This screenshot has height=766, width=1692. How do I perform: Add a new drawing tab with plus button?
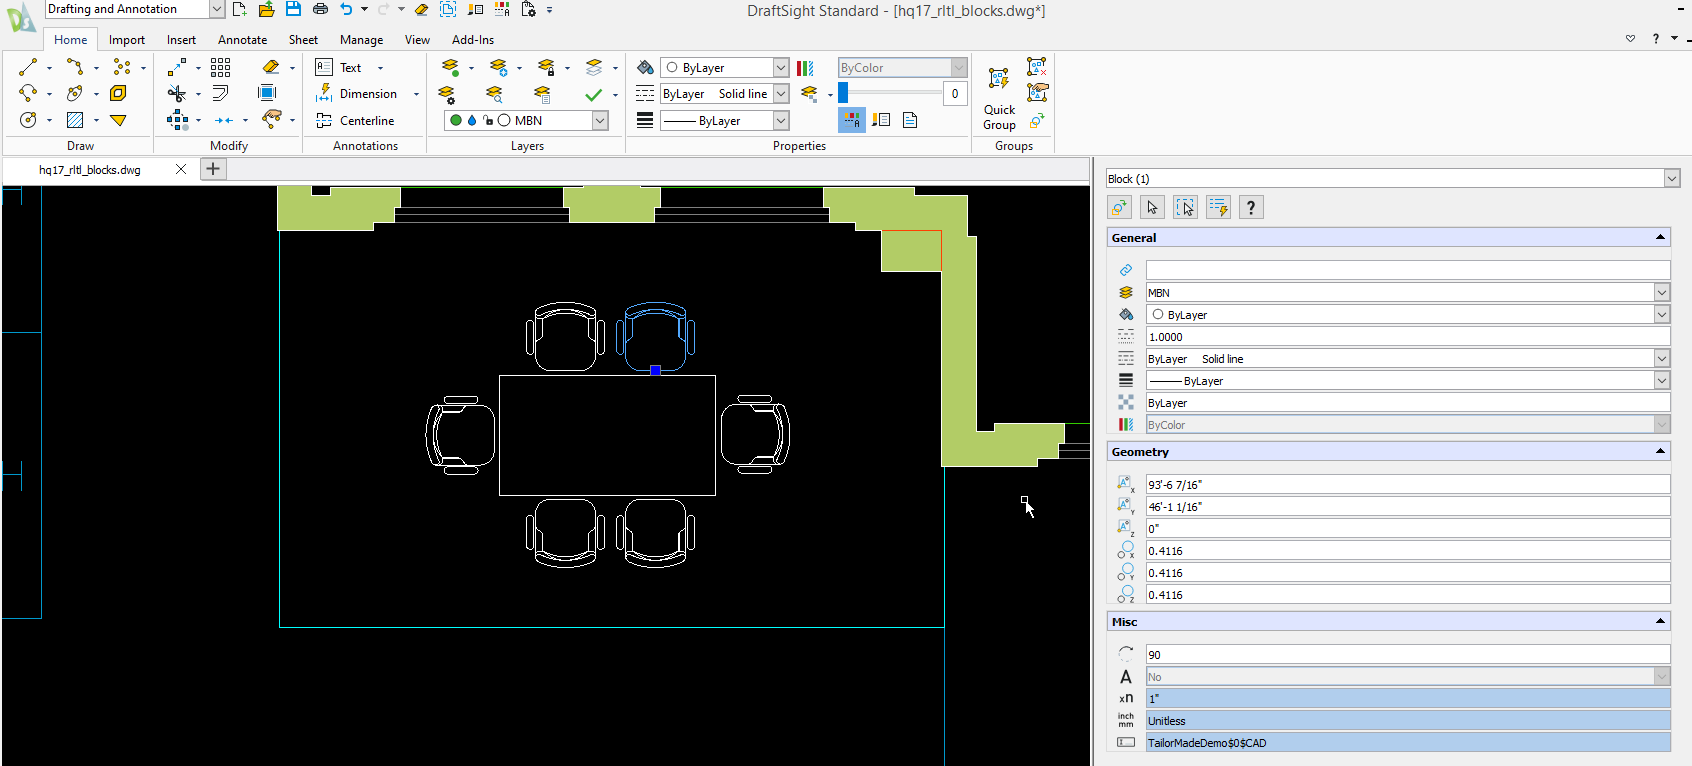click(213, 169)
